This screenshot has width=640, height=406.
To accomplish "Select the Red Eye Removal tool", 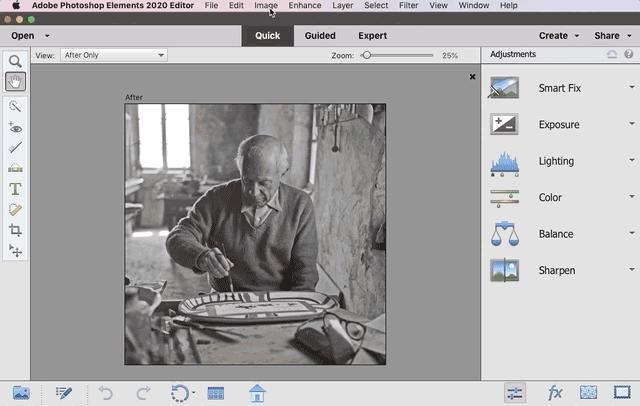I will pyautogui.click(x=15, y=127).
